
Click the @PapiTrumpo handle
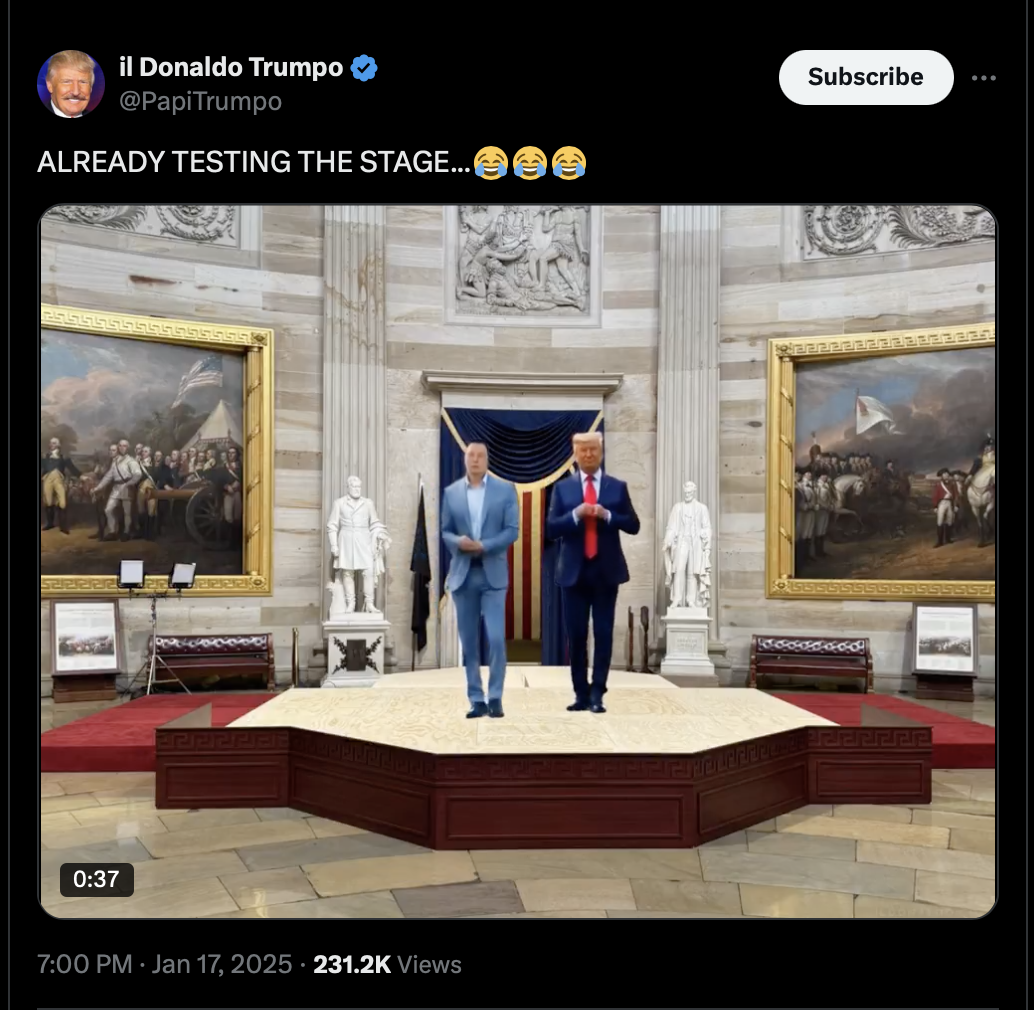coord(200,102)
